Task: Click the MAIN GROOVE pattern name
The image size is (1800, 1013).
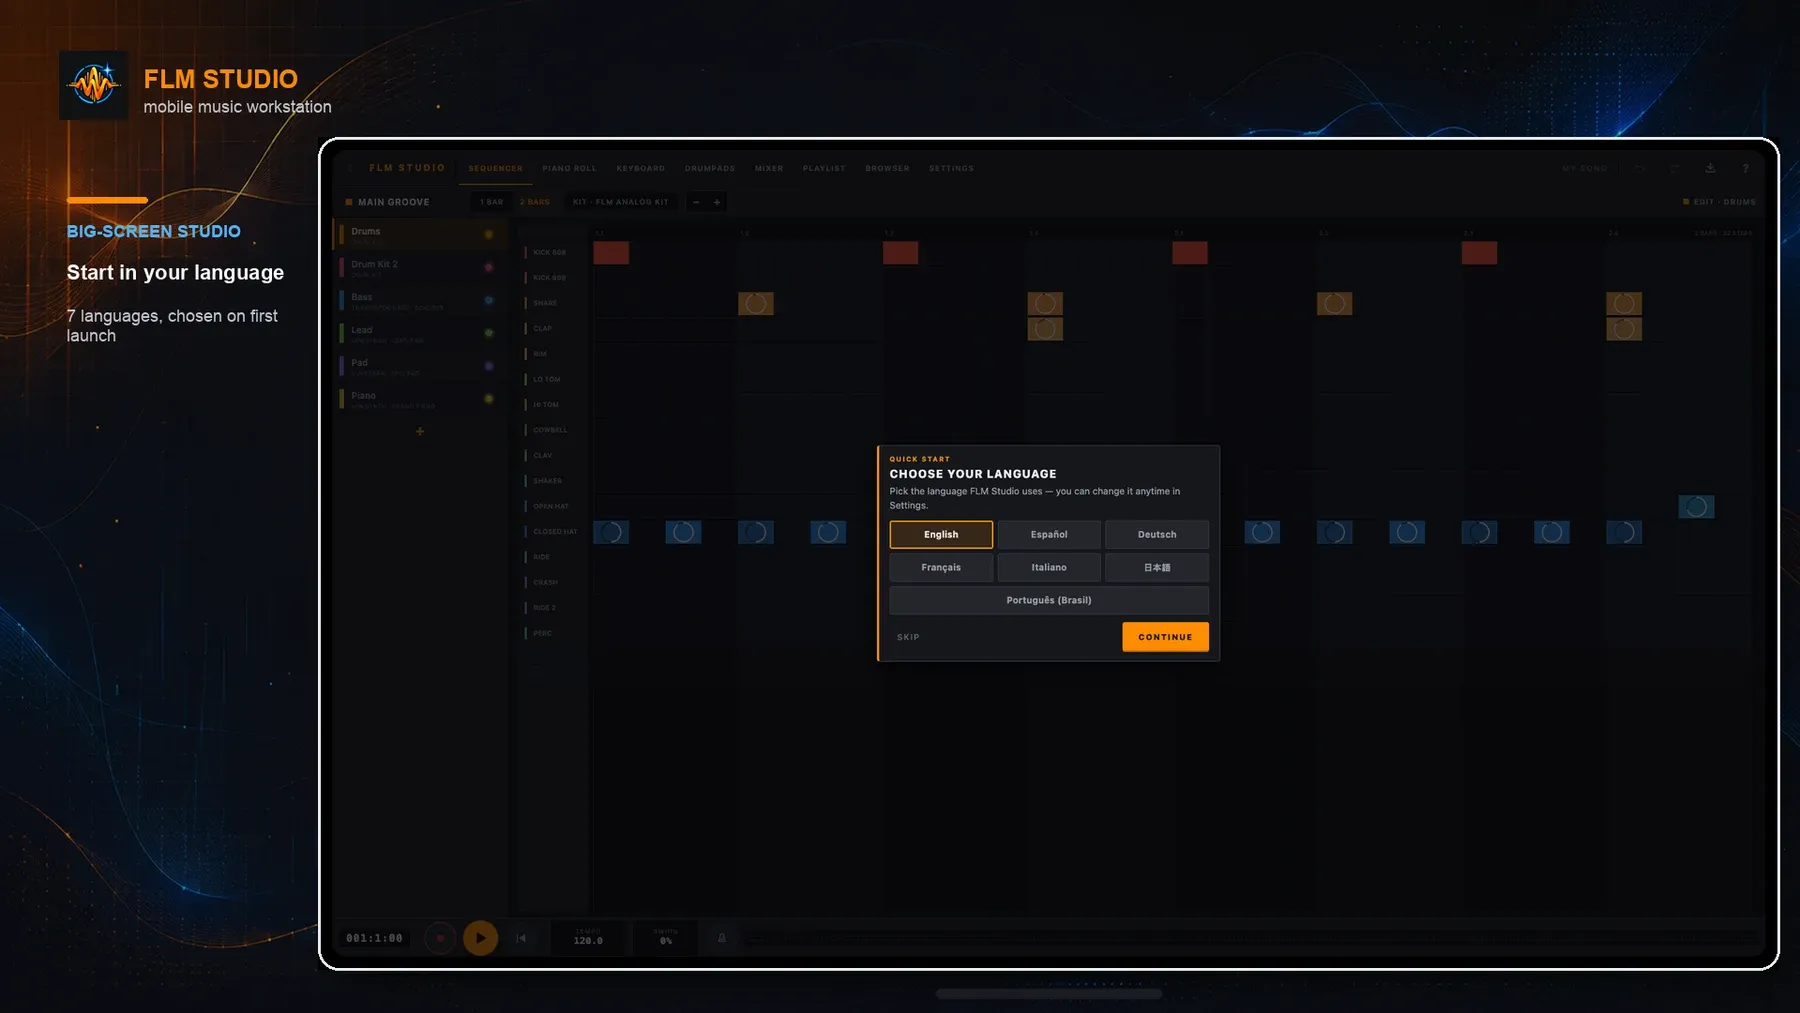Action: (x=393, y=202)
